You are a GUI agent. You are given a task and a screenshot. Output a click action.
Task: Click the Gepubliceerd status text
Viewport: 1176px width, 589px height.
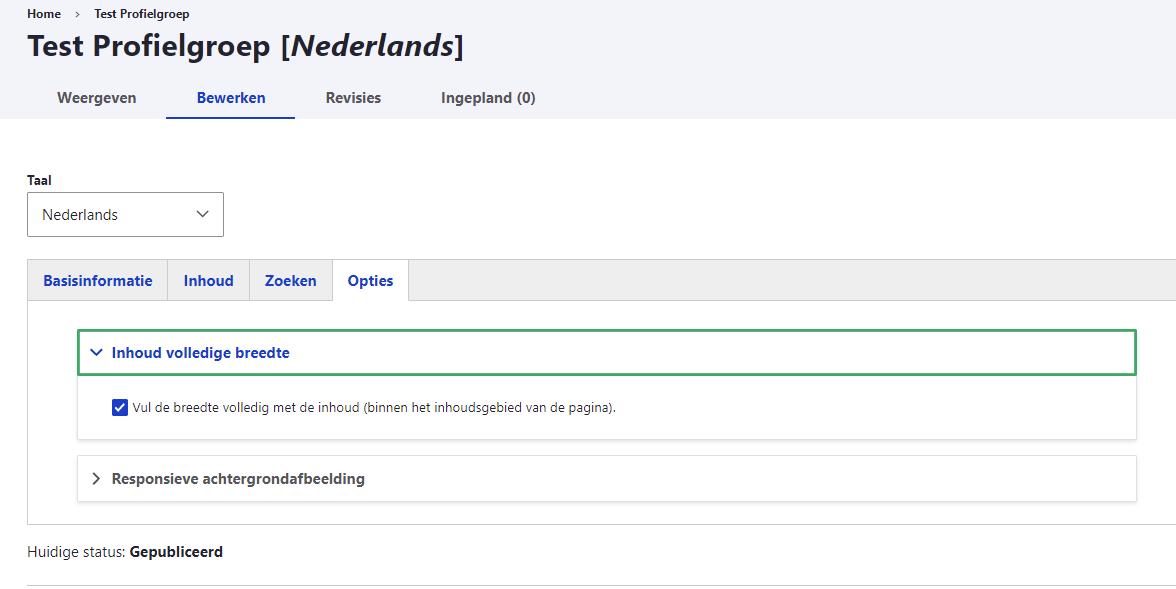[x=176, y=552]
